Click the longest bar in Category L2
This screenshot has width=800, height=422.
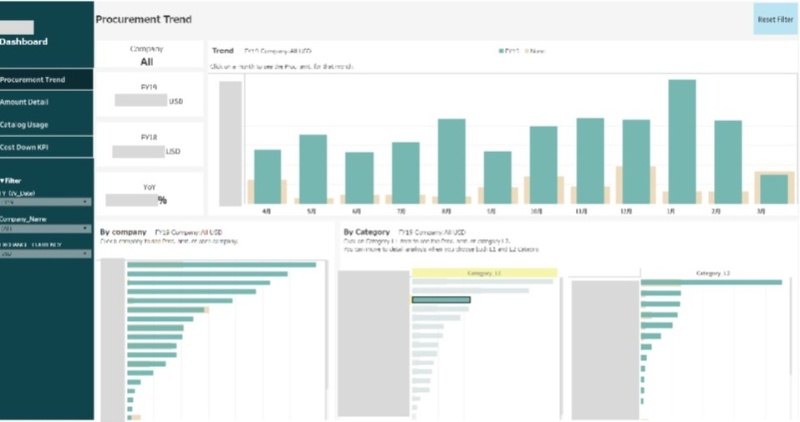coord(711,282)
